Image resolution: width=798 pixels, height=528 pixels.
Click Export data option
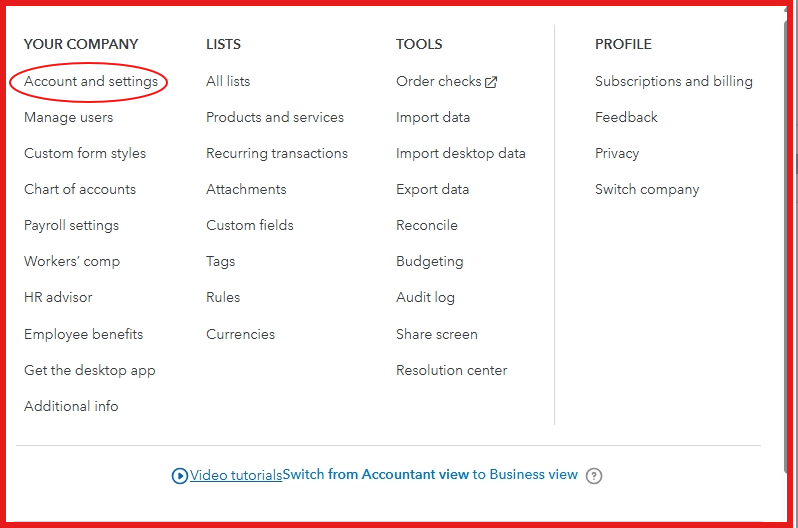click(433, 189)
